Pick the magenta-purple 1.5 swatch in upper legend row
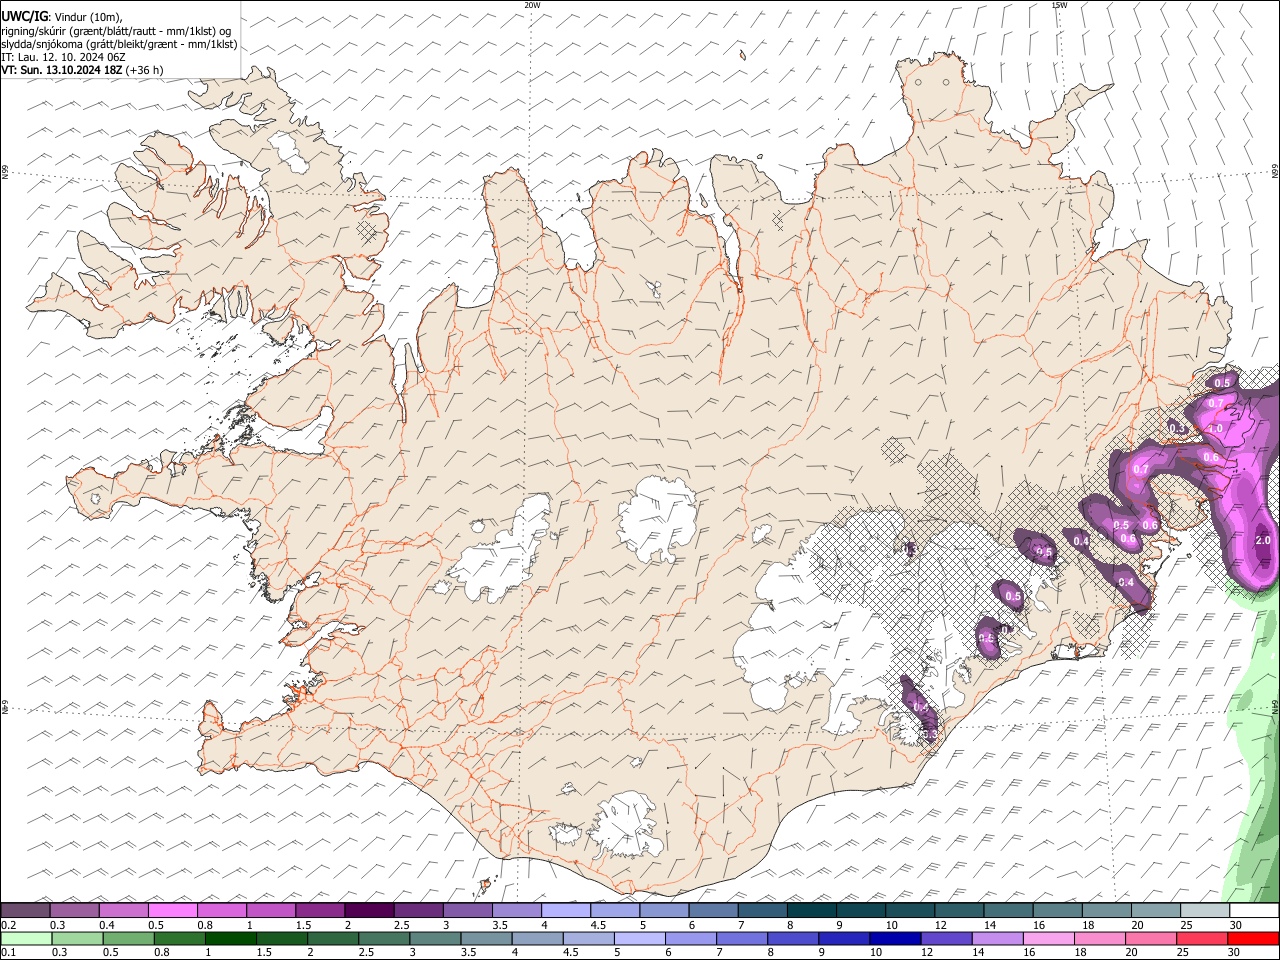The image size is (1280, 960). 320,911
